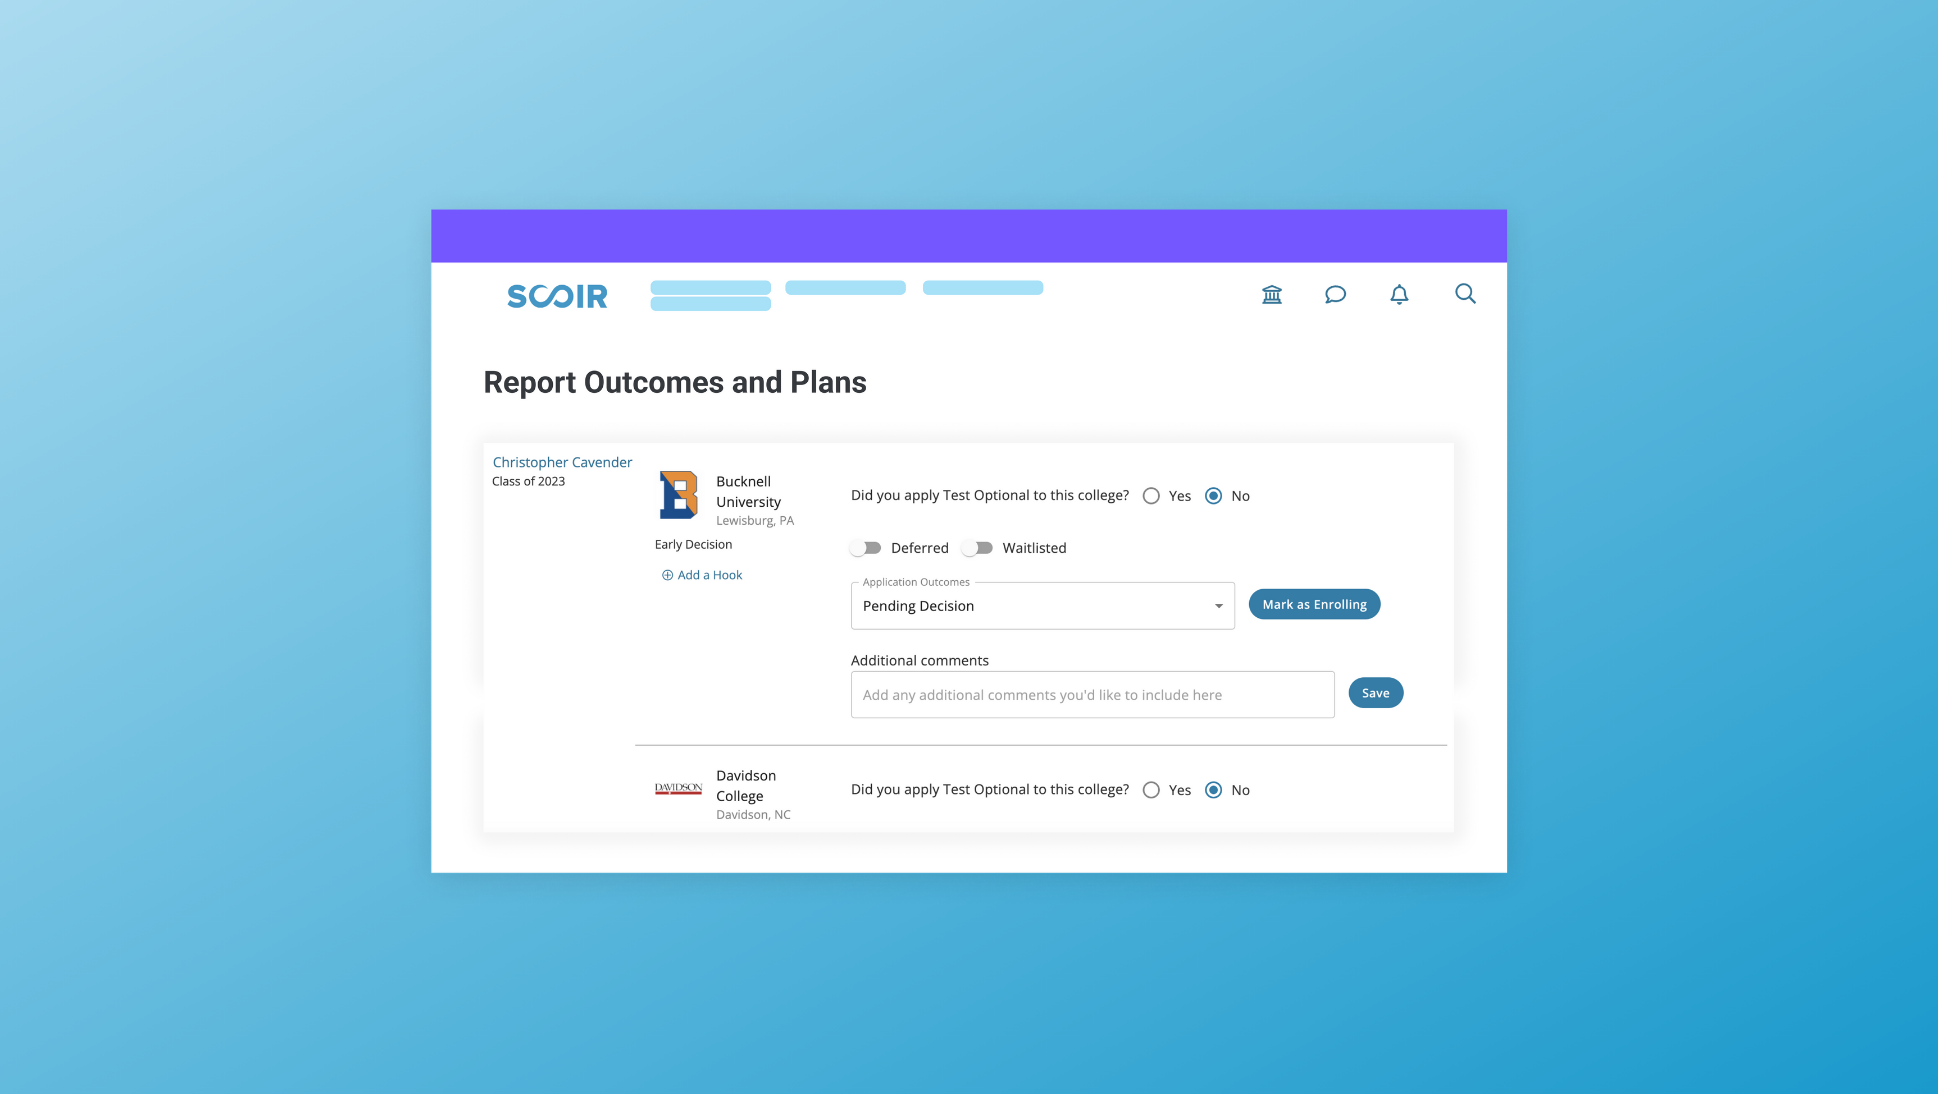The image size is (1938, 1094).
Task: Toggle the Deferred switch for Bucknell
Action: pos(867,547)
